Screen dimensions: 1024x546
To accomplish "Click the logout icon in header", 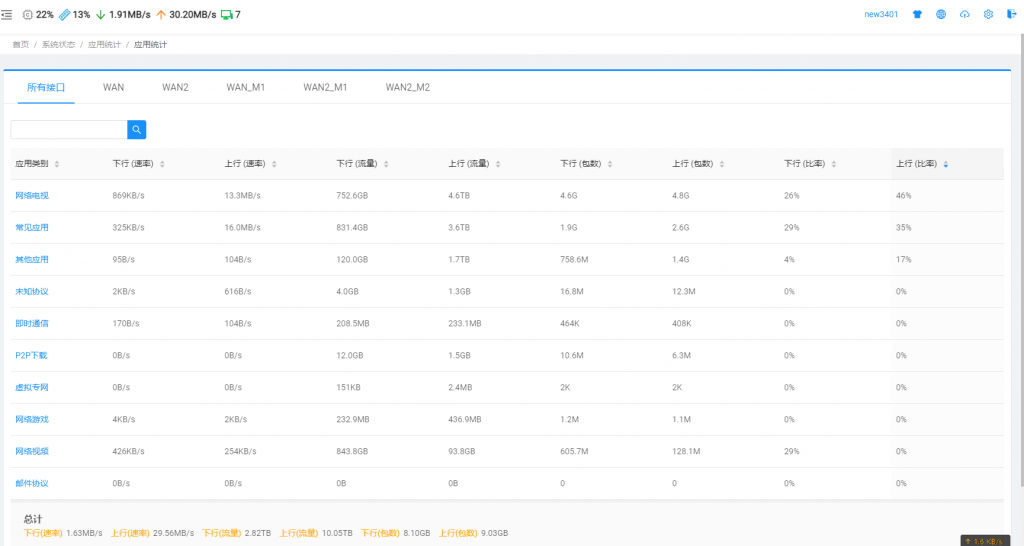I will click(x=1012, y=14).
